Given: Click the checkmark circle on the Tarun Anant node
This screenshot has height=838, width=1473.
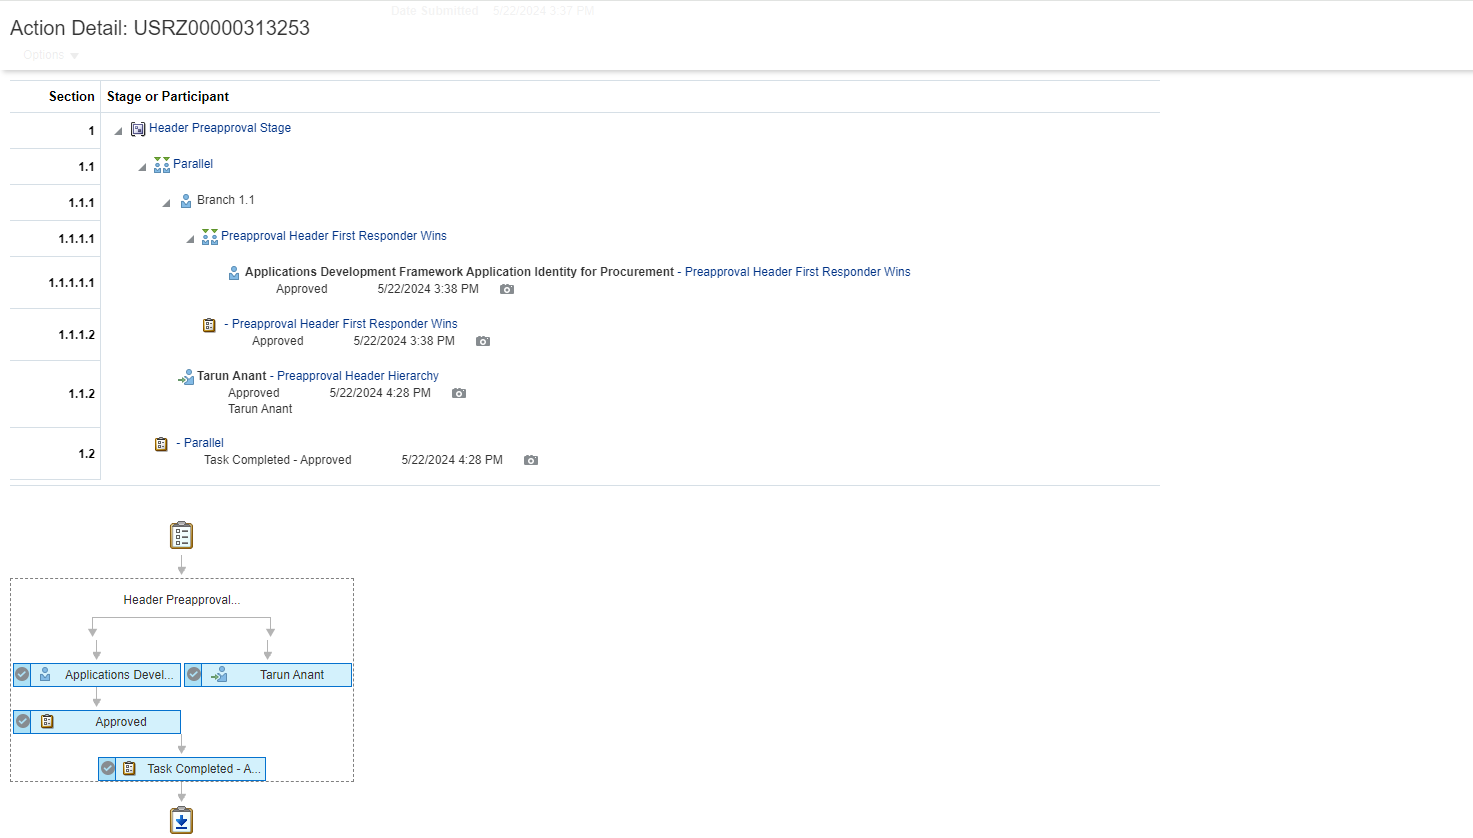Looking at the screenshot, I should point(193,674).
